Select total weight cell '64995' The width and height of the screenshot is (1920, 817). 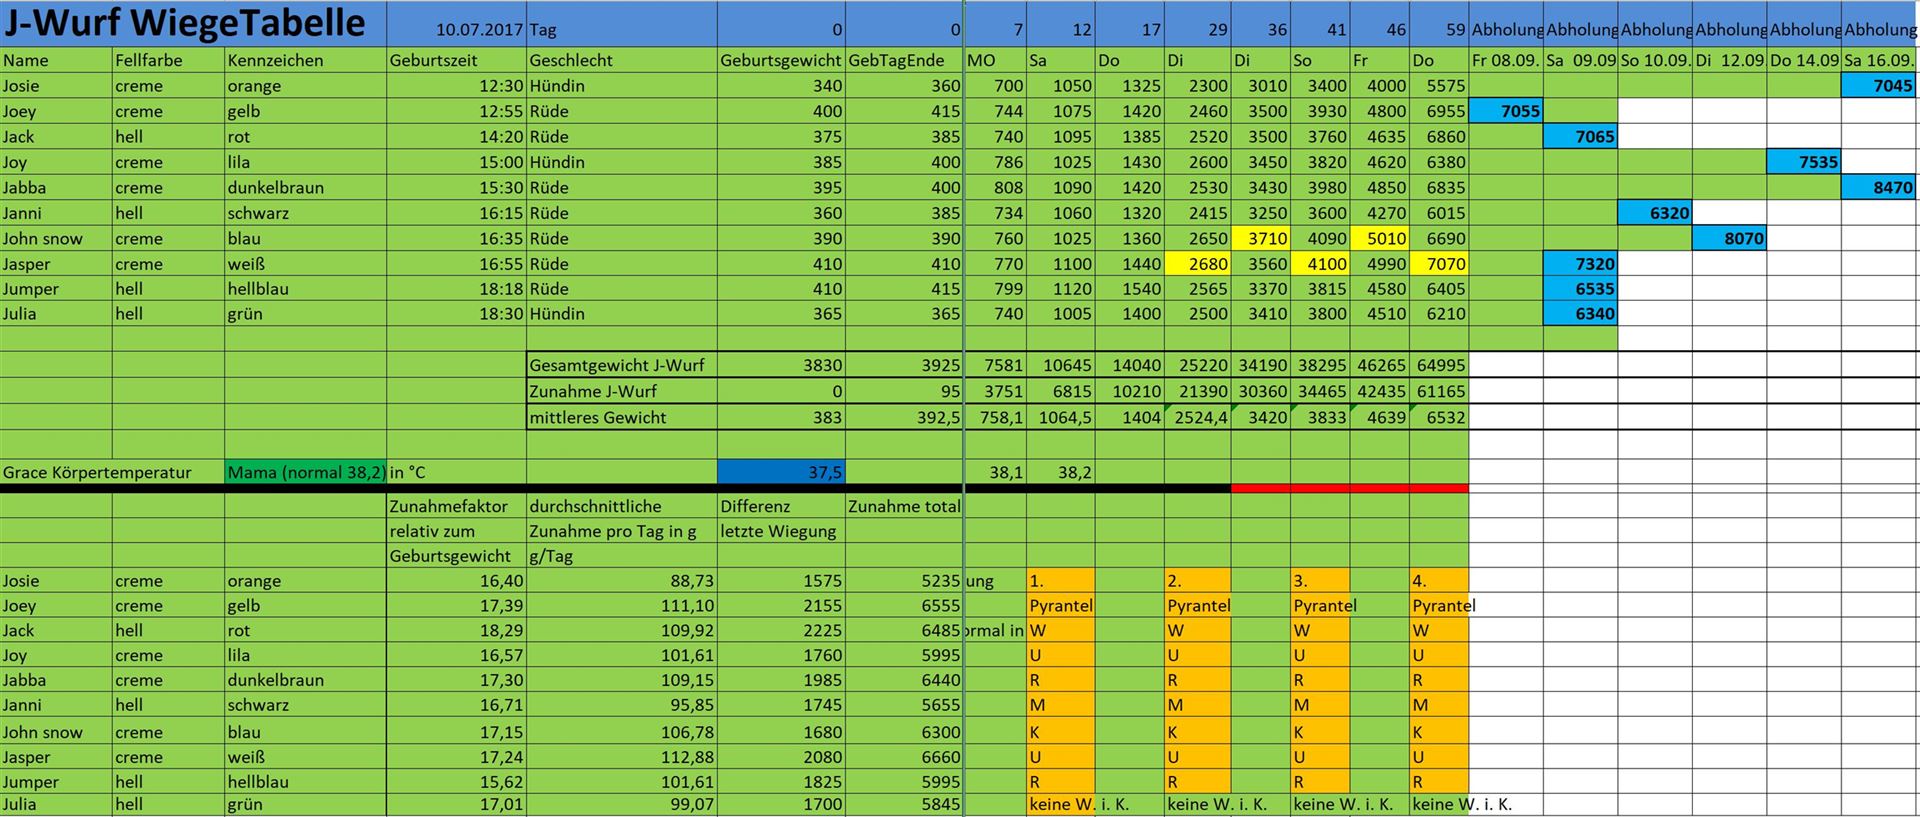1440,365
